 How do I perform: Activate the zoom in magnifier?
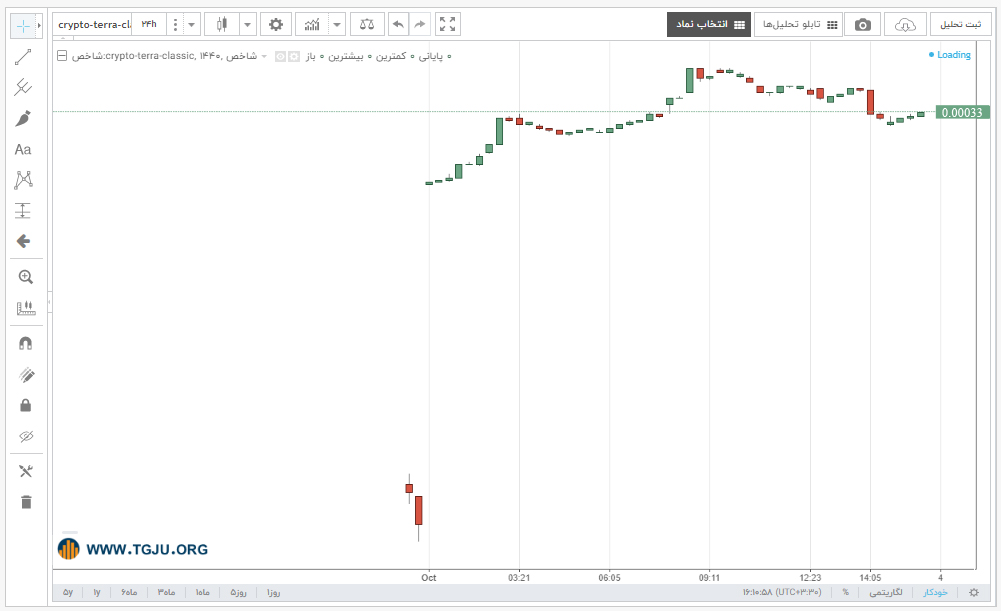(x=26, y=277)
